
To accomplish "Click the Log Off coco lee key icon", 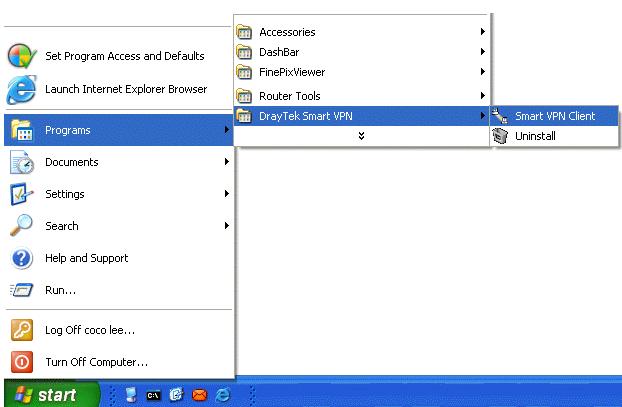I will click(x=21, y=330).
